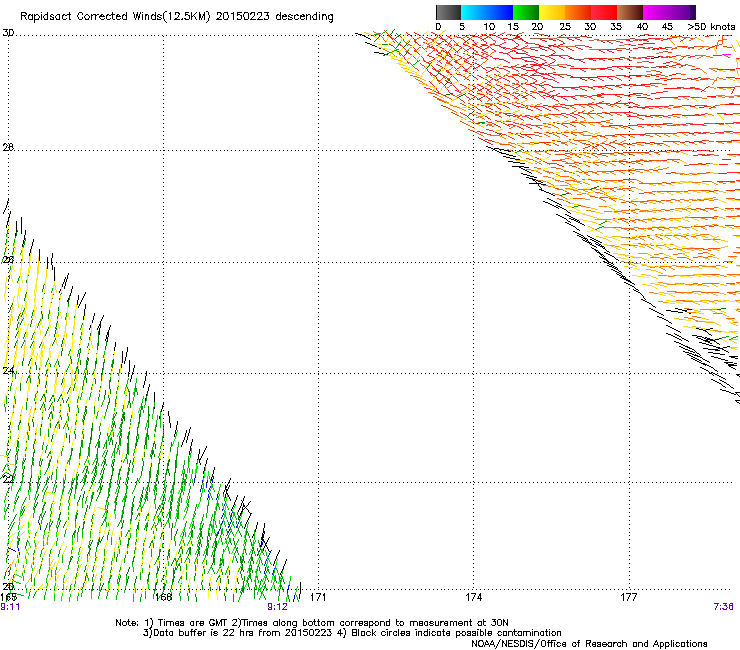740x650 pixels.
Task: Click the orange 25-30 knots color segment
Action: click(x=578, y=12)
